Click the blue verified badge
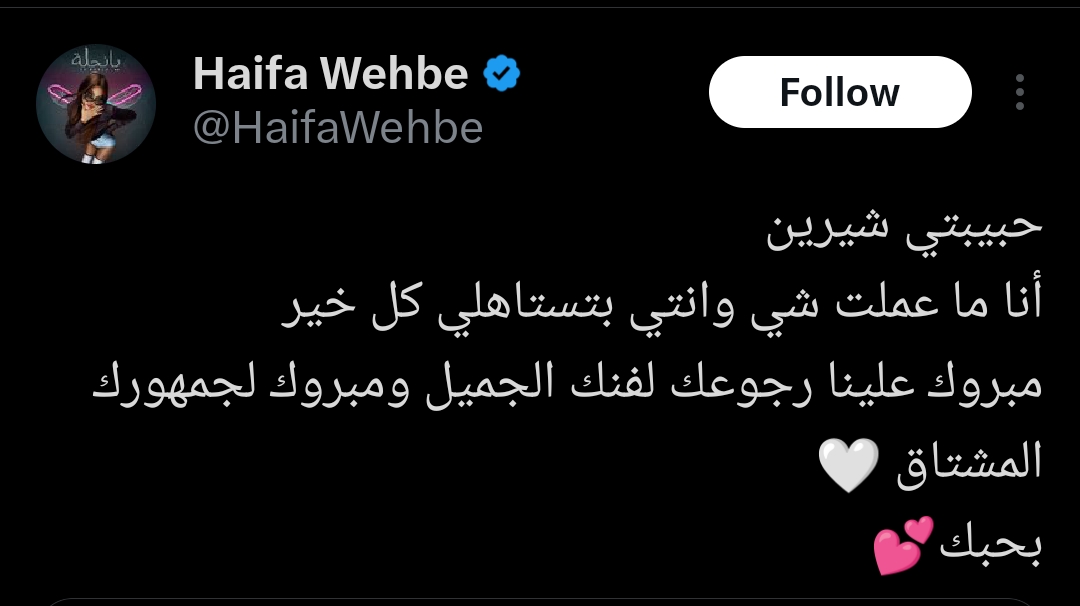Image resolution: width=1080 pixels, height=606 pixels. [x=501, y=74]
